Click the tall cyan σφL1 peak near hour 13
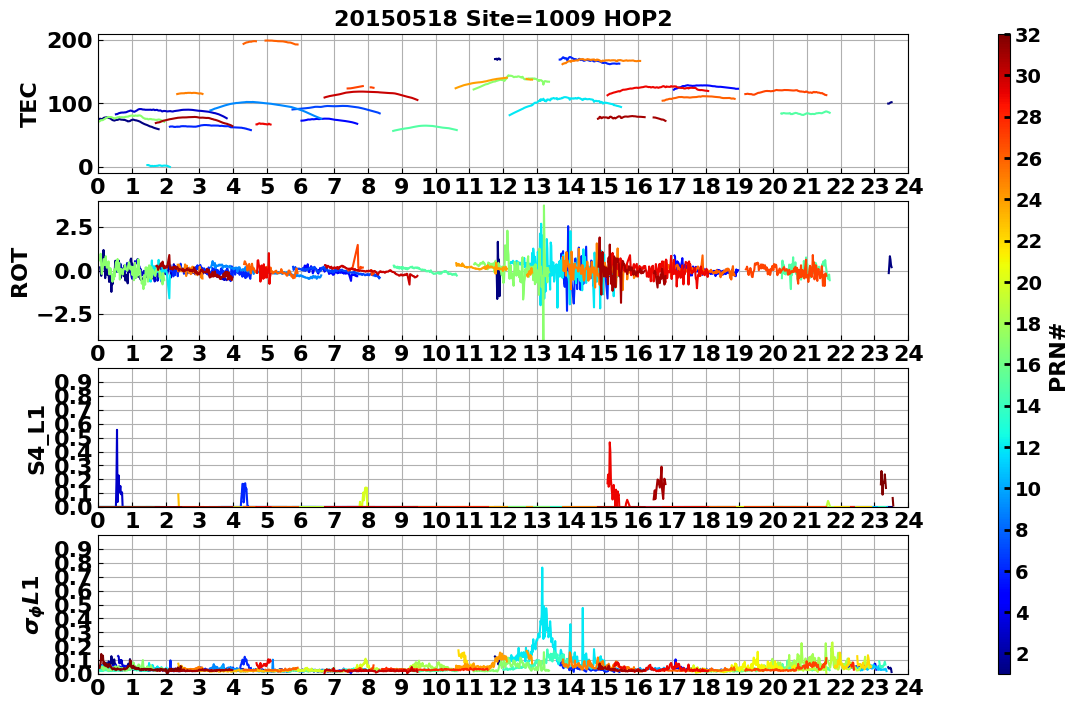 pyautogui.click(x=543, y=605)
